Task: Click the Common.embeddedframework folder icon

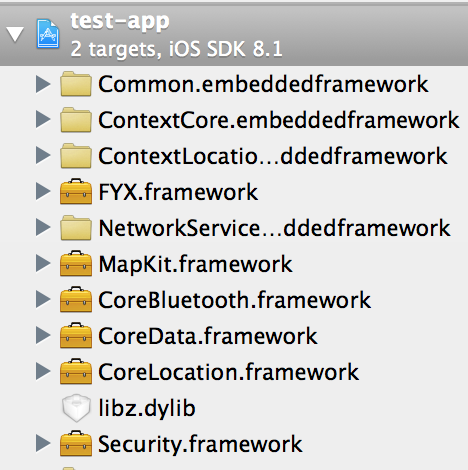Action: click(76, 84)
